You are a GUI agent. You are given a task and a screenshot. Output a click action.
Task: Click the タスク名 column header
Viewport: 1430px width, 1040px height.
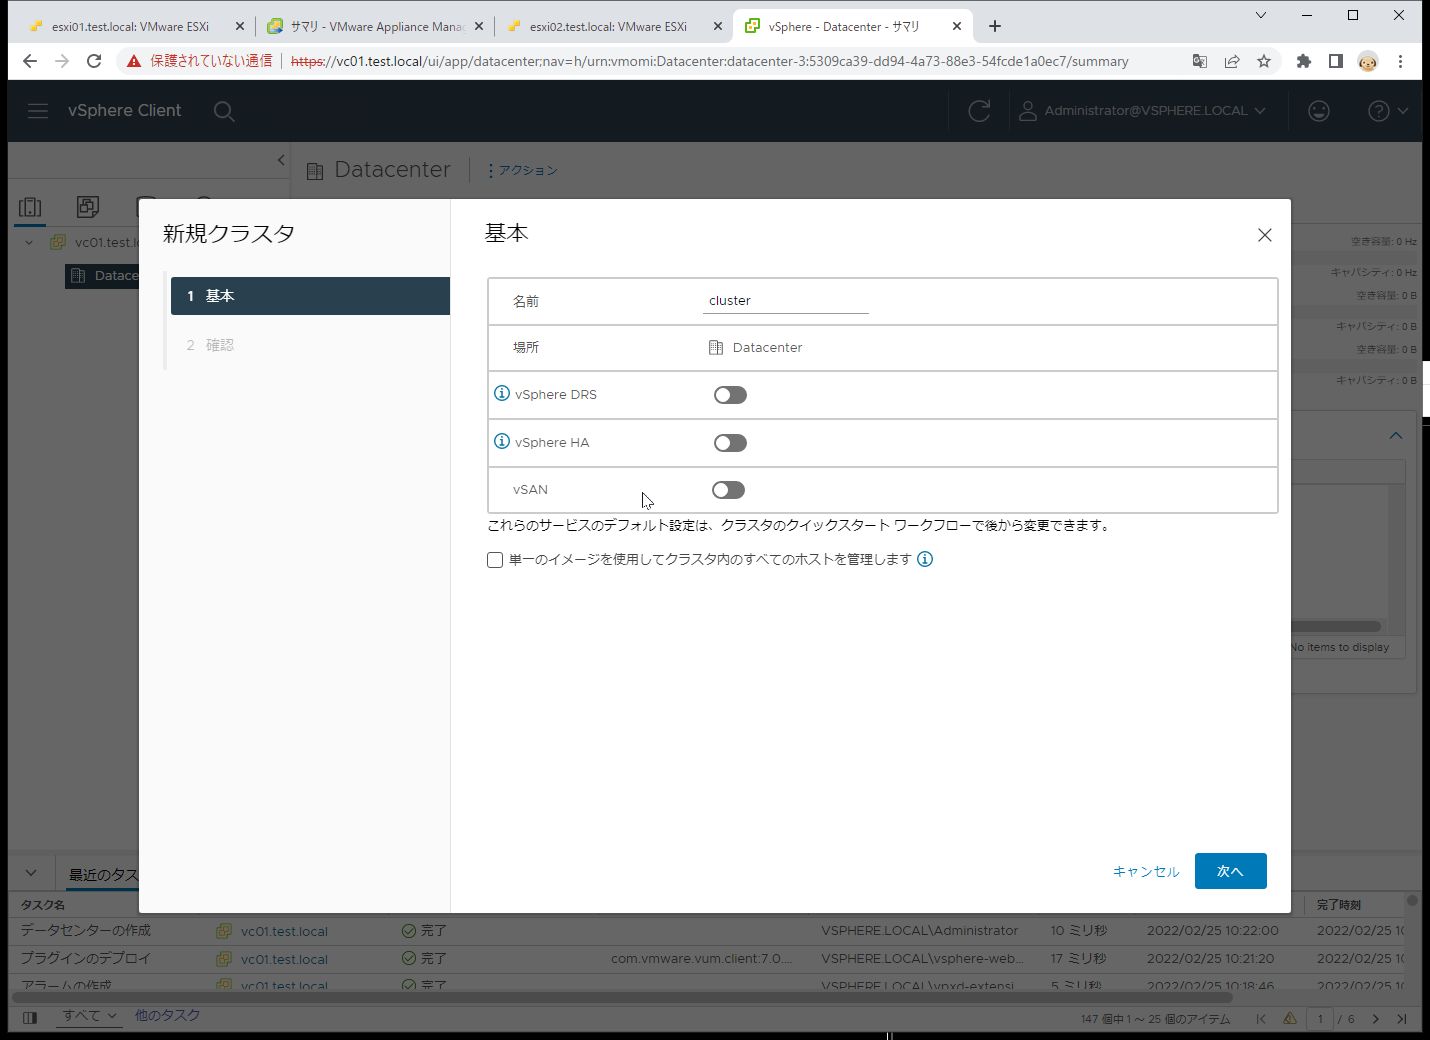(43, 905)
